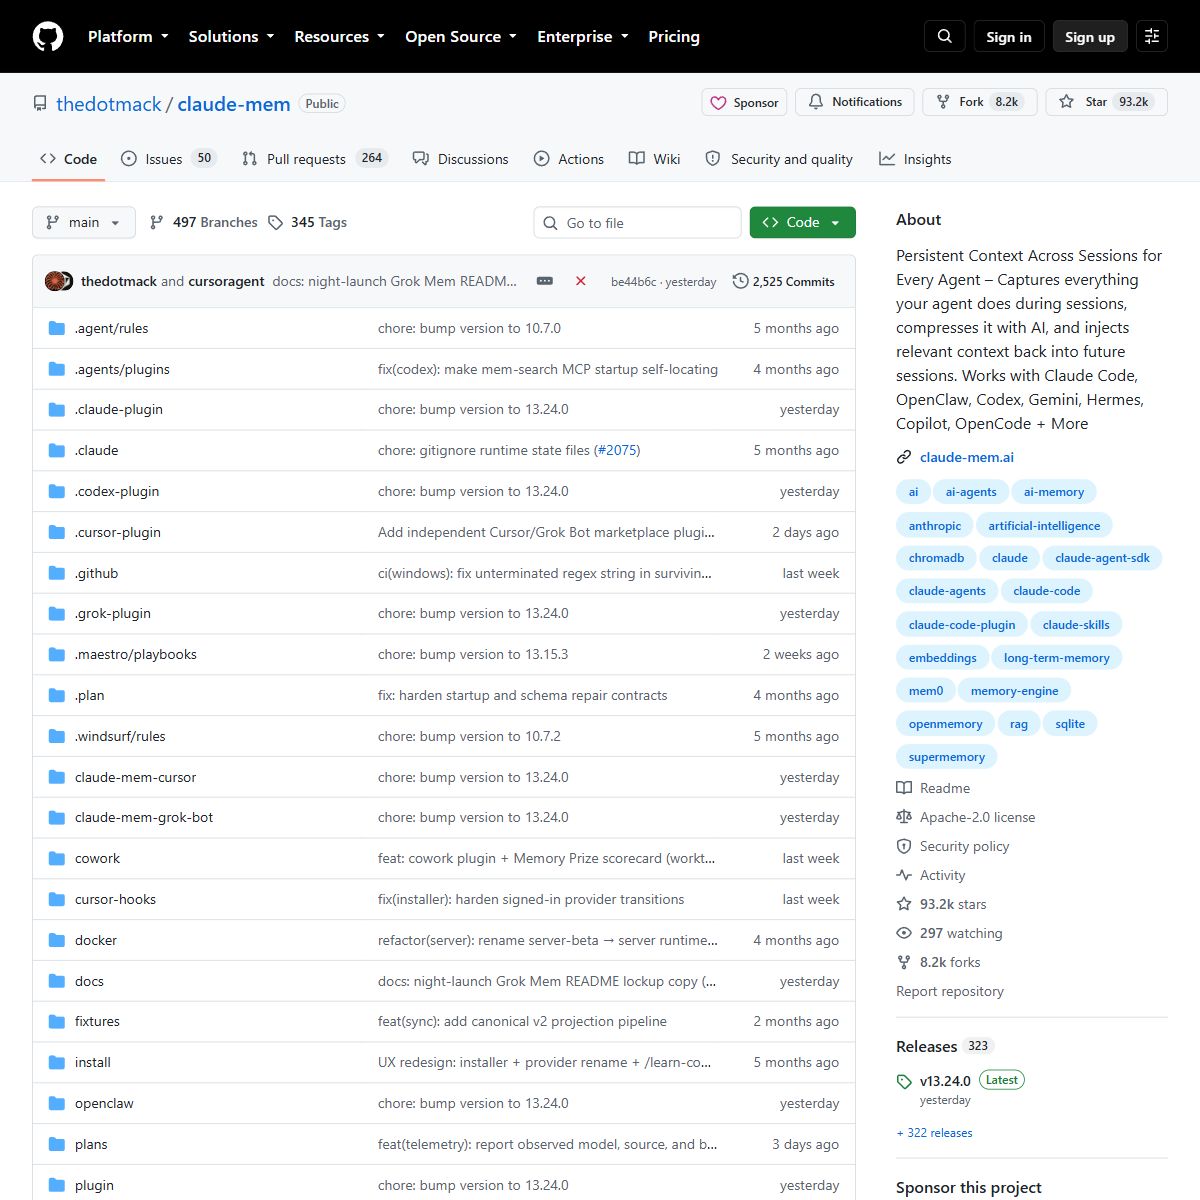Viewport: 1200px width, 1200px height.
Task: Select the sqlite topic tag
Action: [x=1070, y=724]
